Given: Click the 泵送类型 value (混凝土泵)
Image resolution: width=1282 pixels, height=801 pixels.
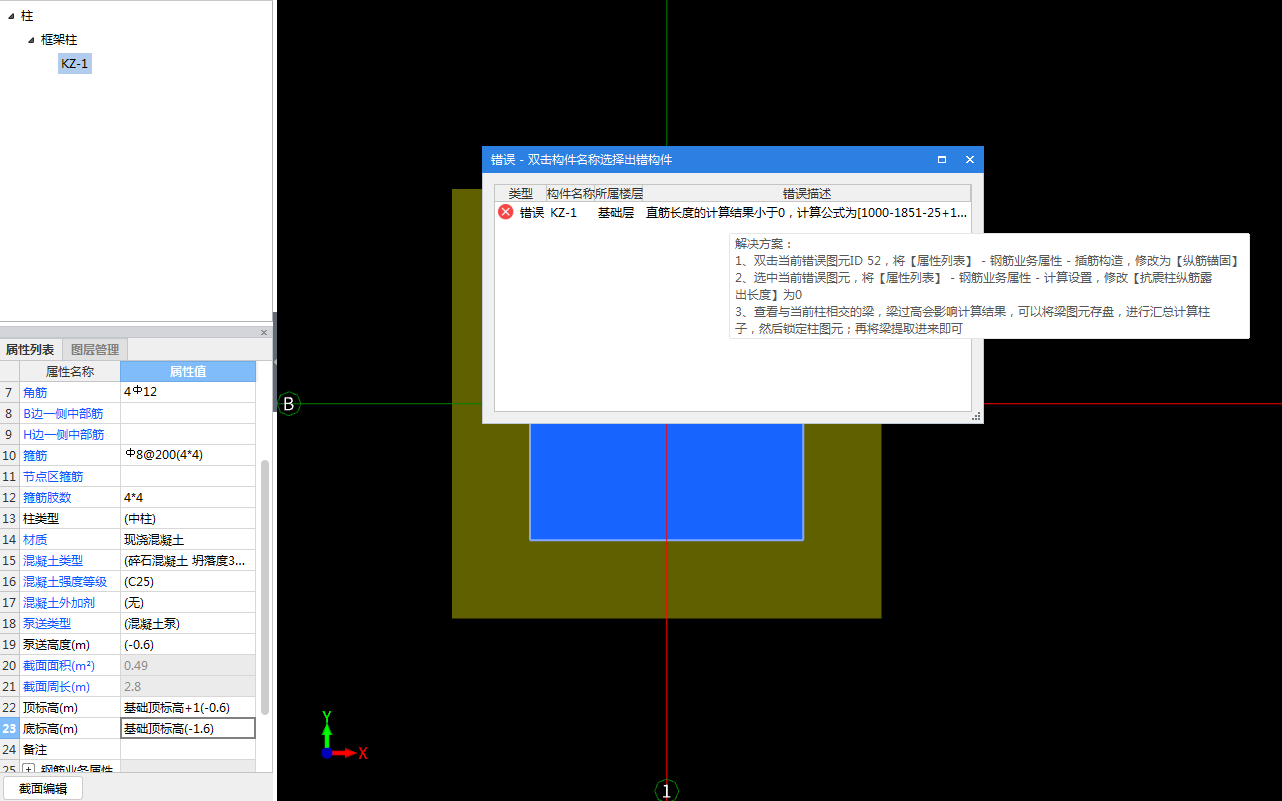Looking at the screenshot, I should [x=187, y=623].
